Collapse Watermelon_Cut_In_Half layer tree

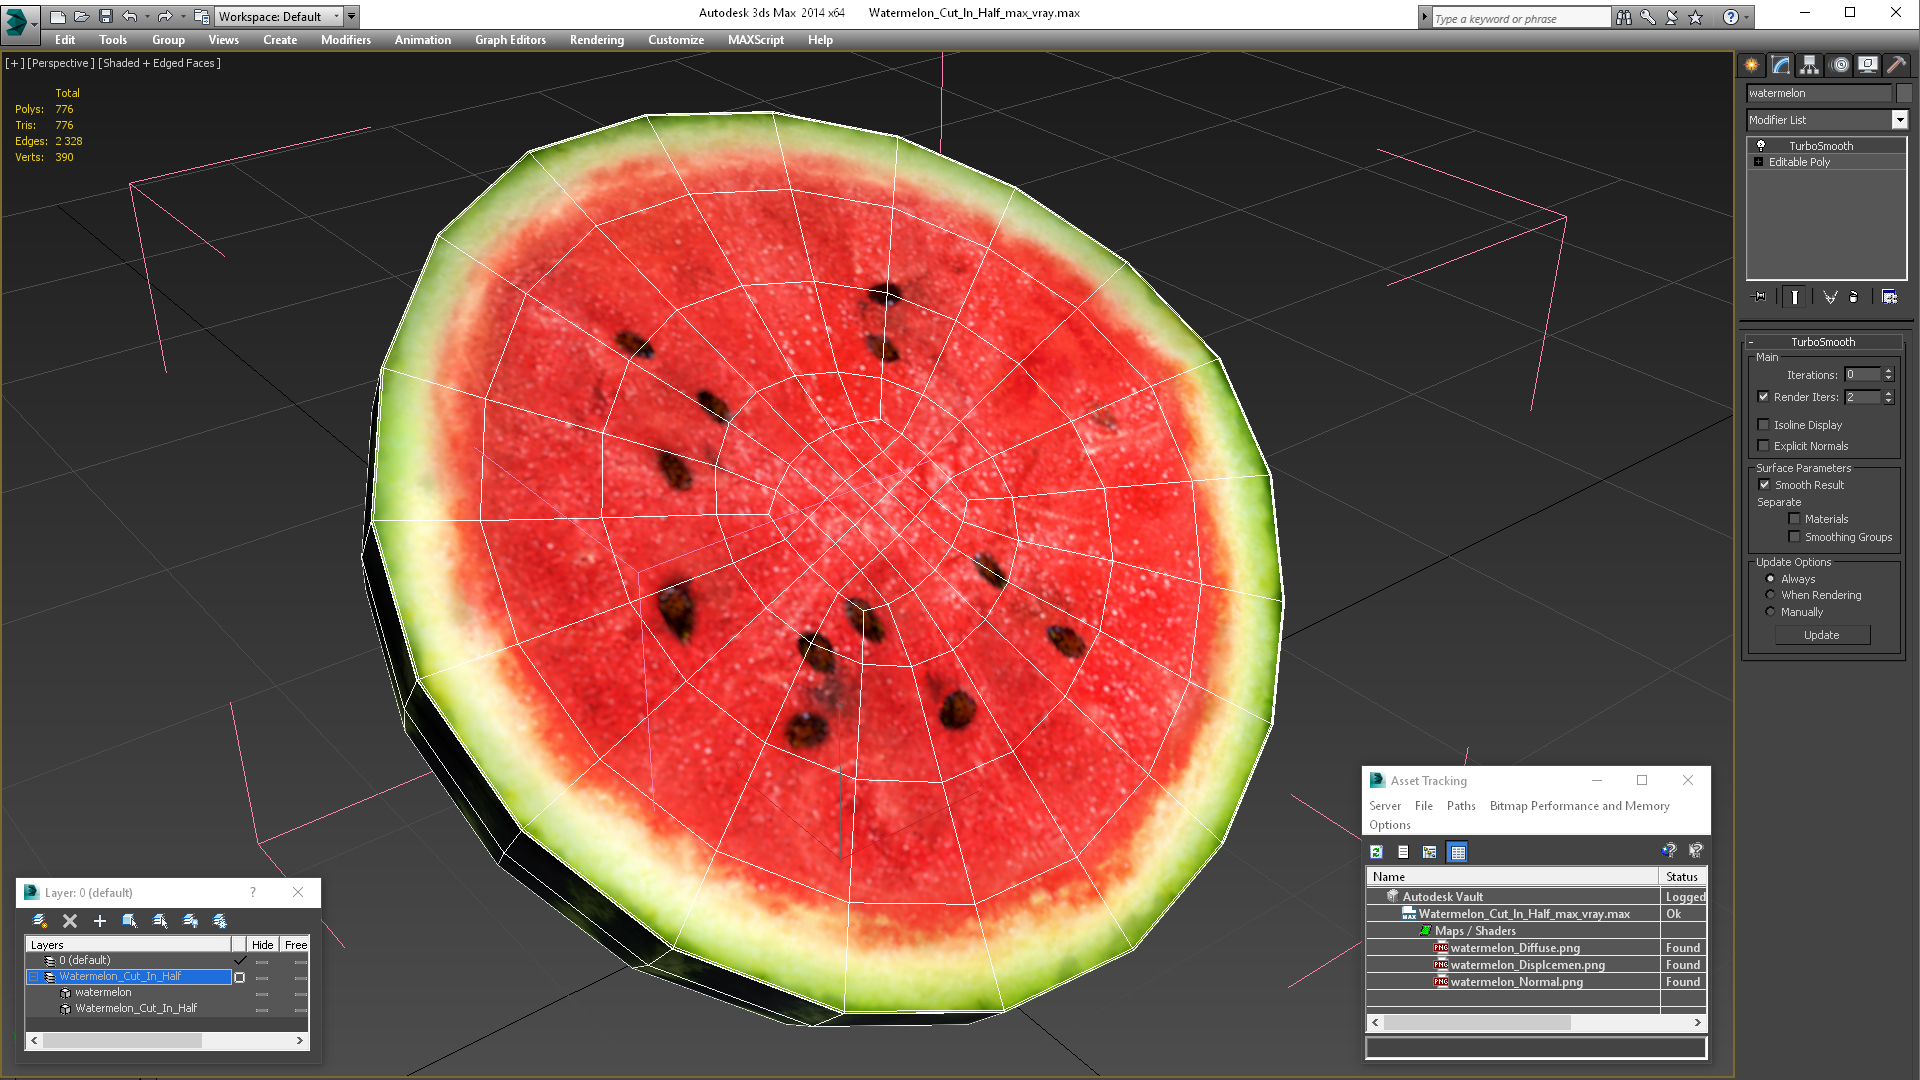pos(33,977)
